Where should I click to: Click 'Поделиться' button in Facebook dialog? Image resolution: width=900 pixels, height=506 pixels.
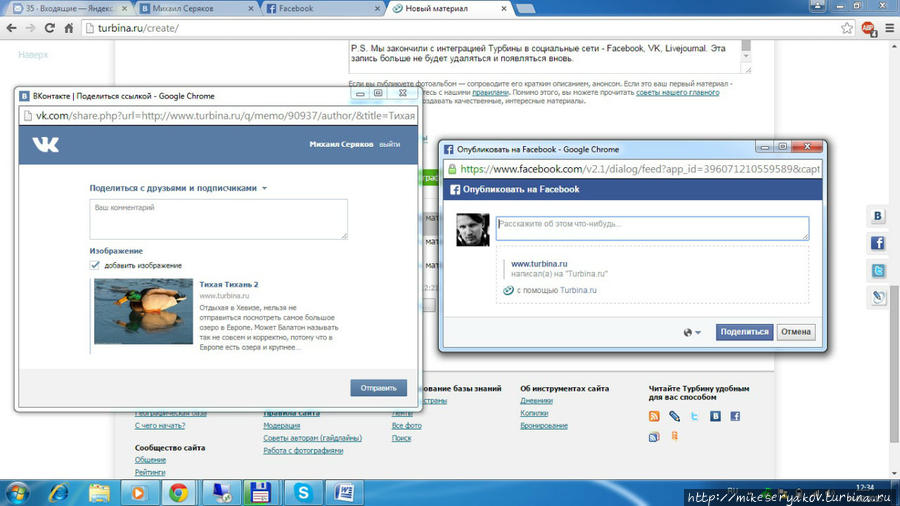tap(744, 332)
